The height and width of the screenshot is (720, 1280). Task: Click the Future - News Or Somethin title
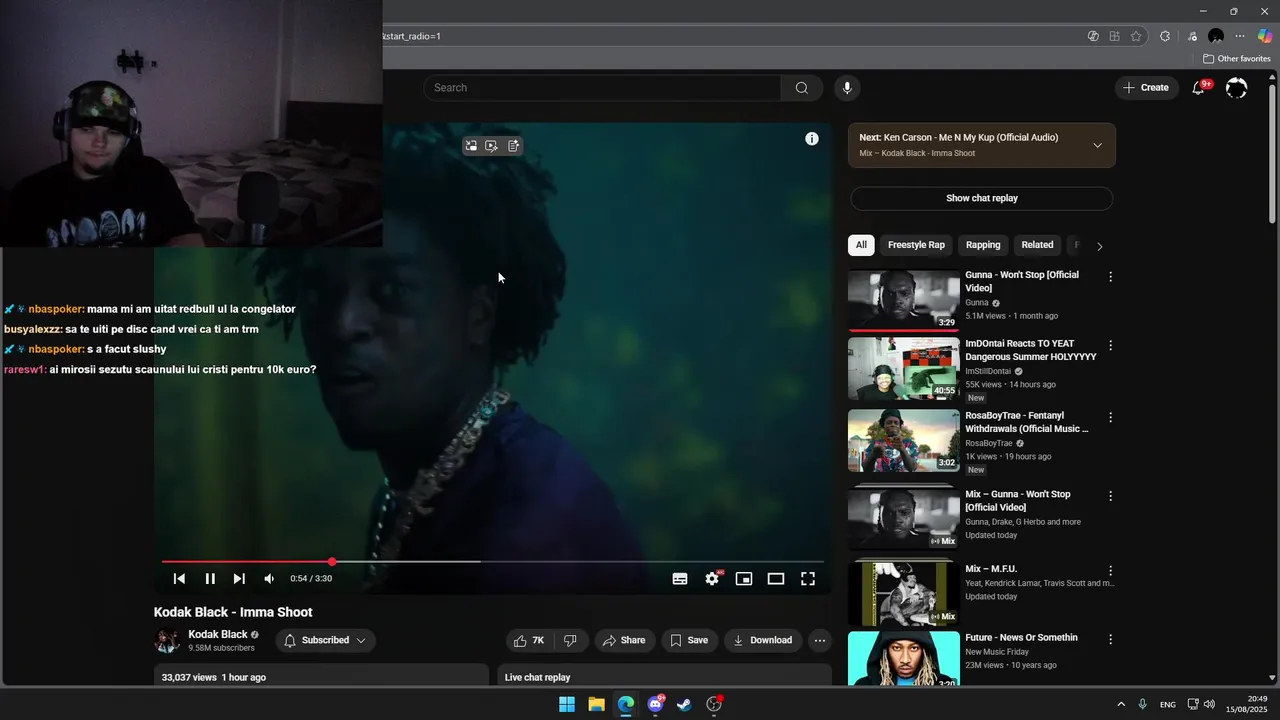point(1021,638)
